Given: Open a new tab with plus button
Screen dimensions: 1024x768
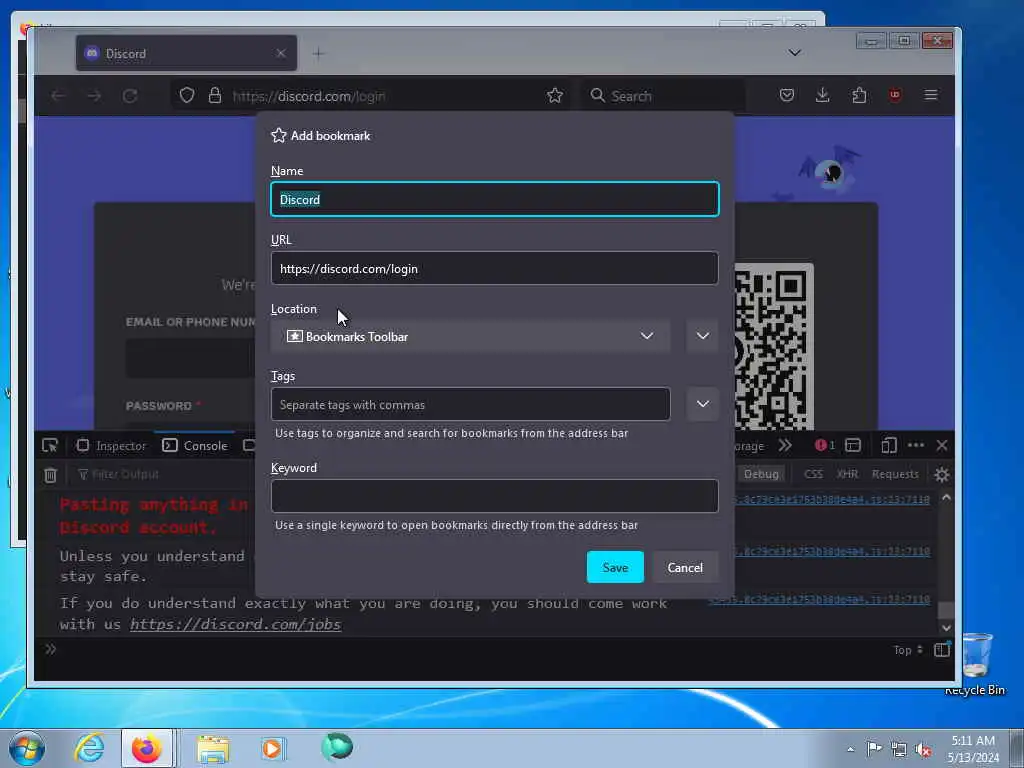Looking at the screenshot, I should coord(318,54).
